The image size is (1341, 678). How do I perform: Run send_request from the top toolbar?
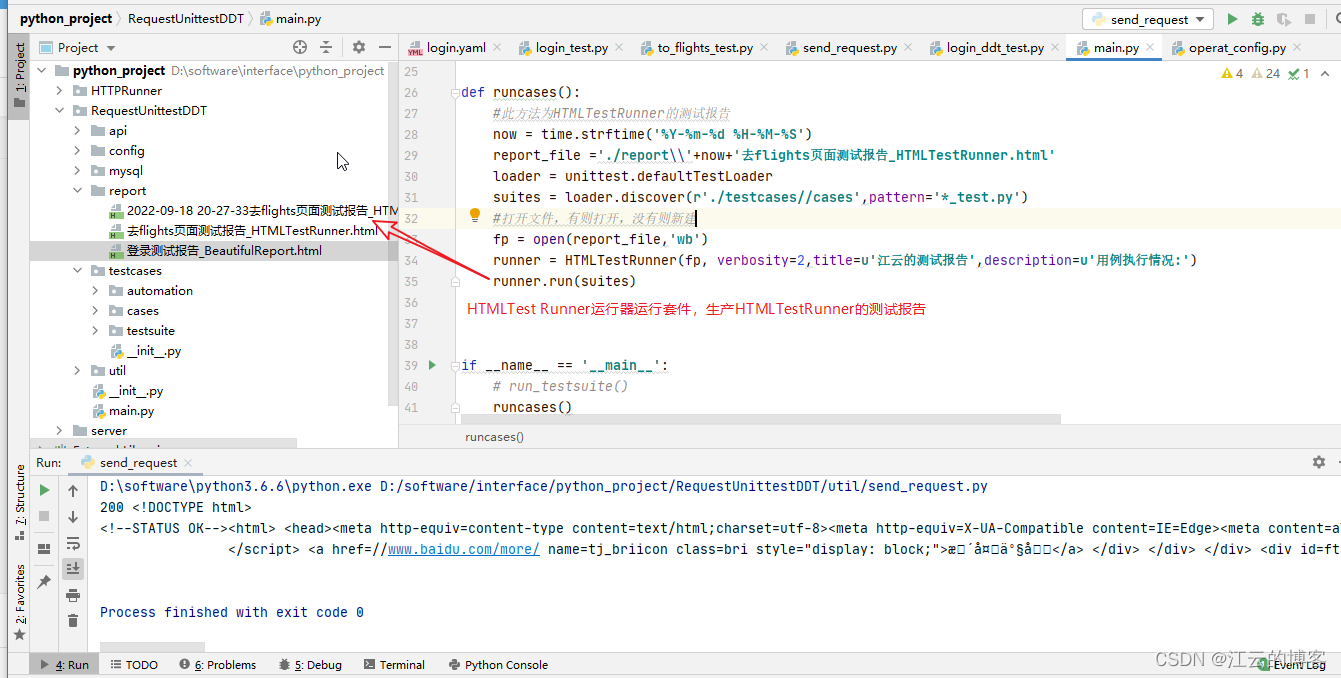coord(1232,19)
